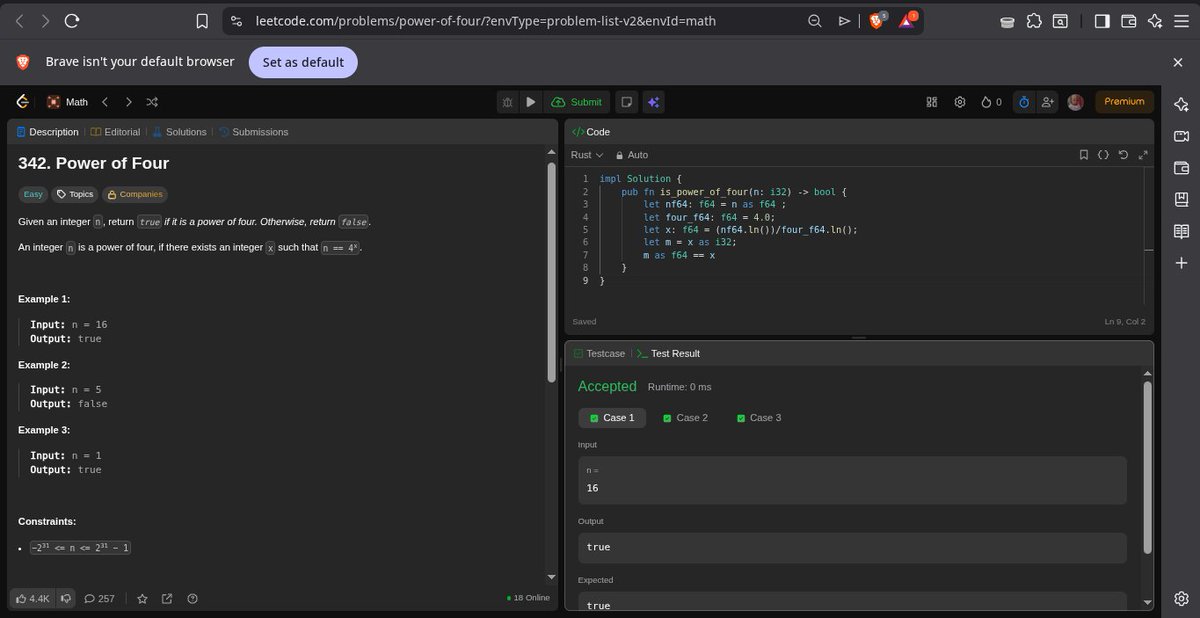Open the help question mark icon

coord(192,599)
